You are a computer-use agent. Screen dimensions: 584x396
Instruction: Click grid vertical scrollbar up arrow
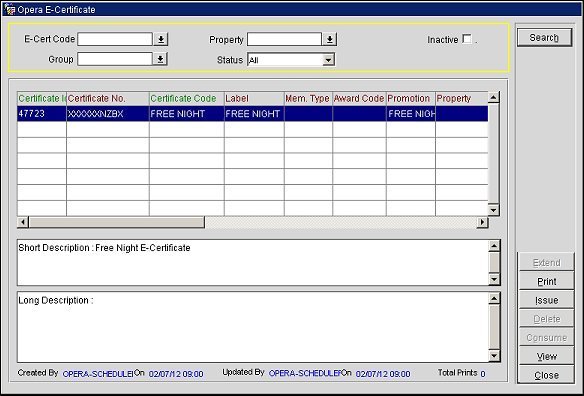click(x=493, y=98)
